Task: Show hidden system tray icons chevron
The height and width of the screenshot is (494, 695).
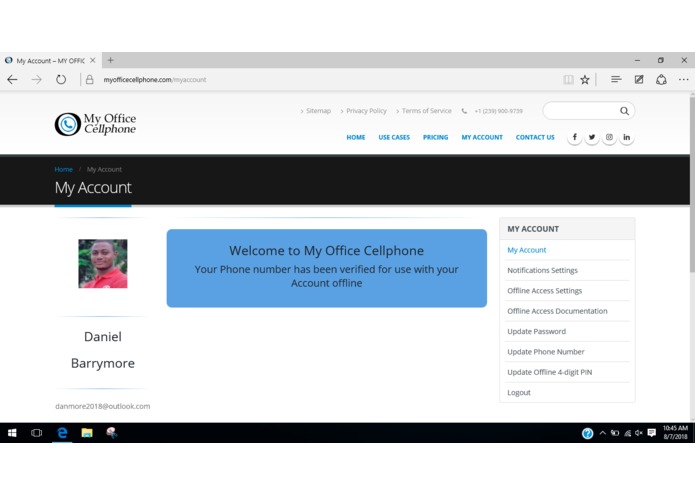Action: (x=602, y=433)
